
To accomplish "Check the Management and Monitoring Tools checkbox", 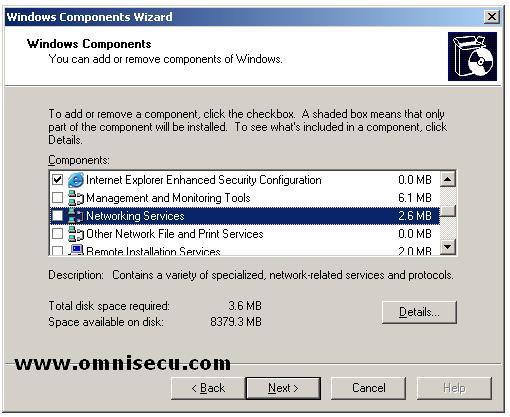I will (x=58, y=198).
